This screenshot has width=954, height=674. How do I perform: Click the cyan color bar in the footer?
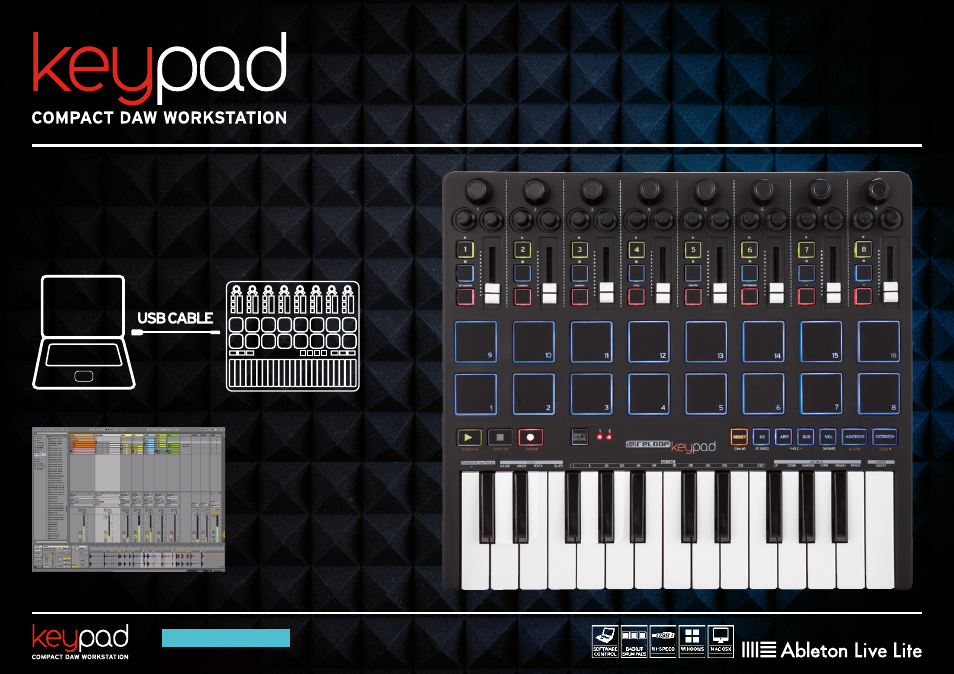click(226, 638)
